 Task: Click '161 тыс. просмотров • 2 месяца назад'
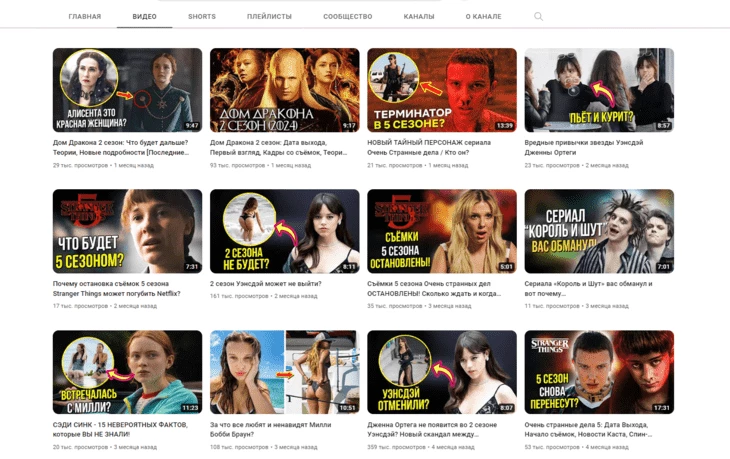264,296
